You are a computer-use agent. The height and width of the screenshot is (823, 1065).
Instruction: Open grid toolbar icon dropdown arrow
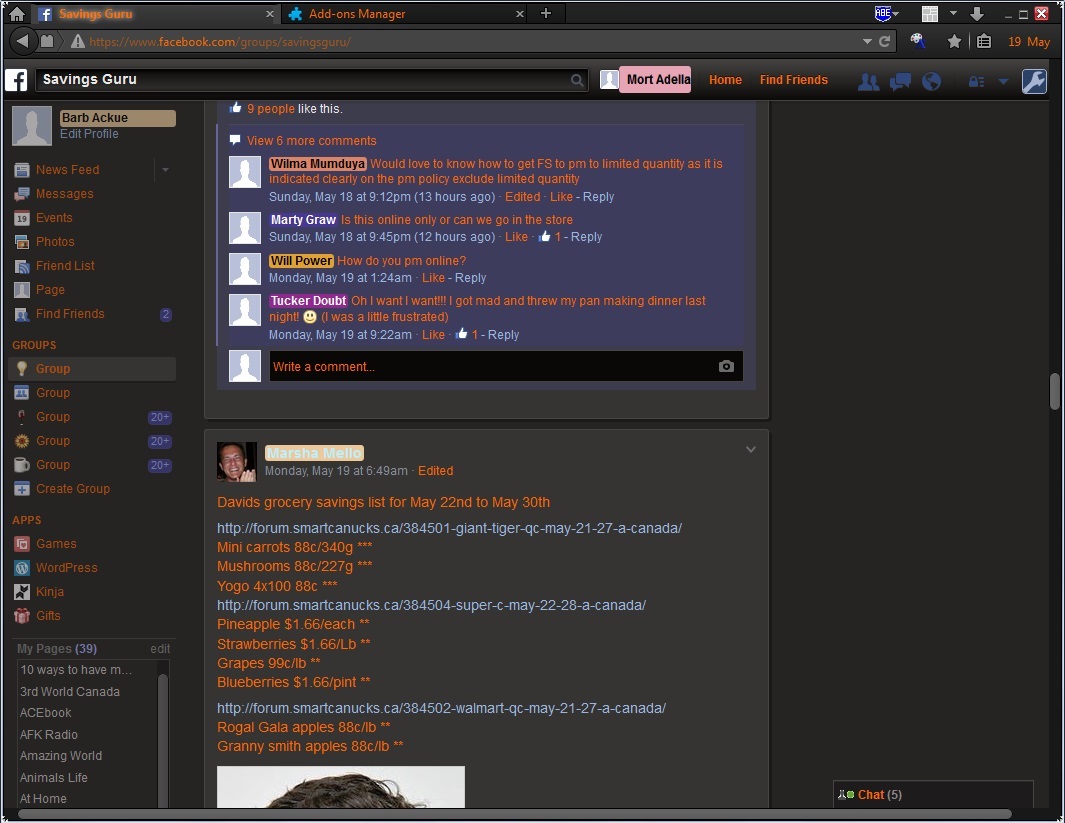click(953, 13)
